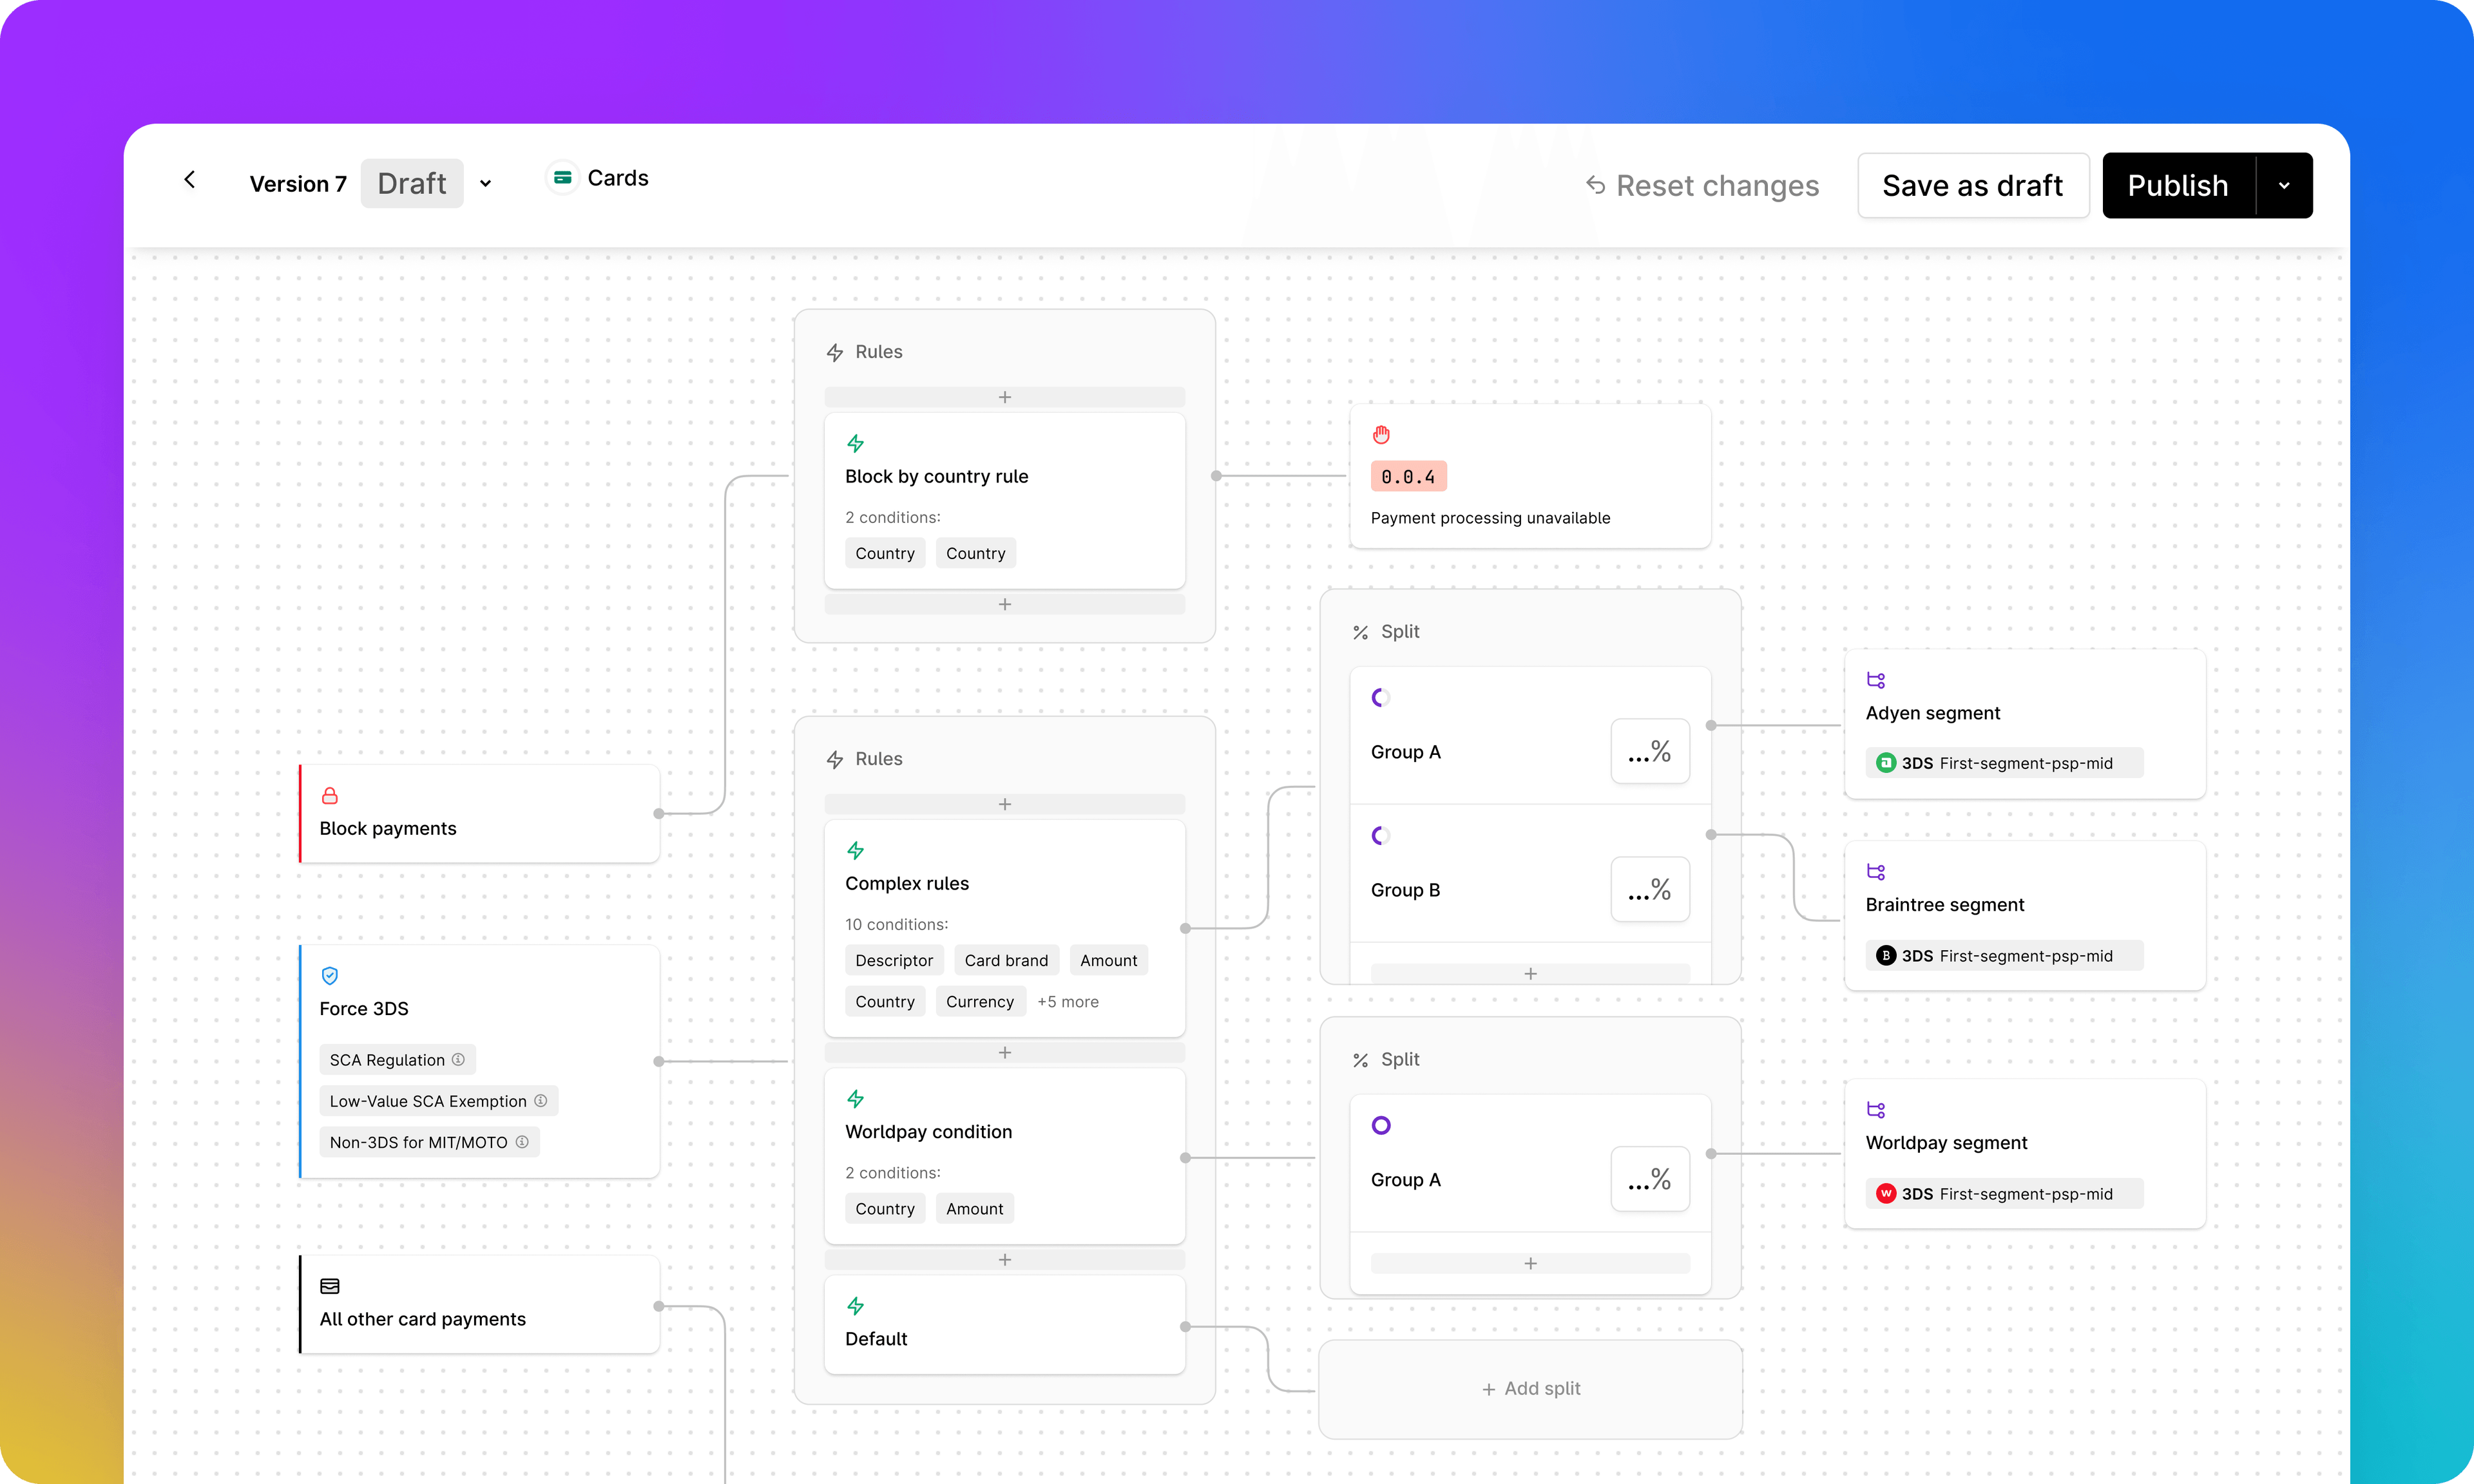Click Add split at the bottom
2474x1484 pixels.
point(1530,1388)
